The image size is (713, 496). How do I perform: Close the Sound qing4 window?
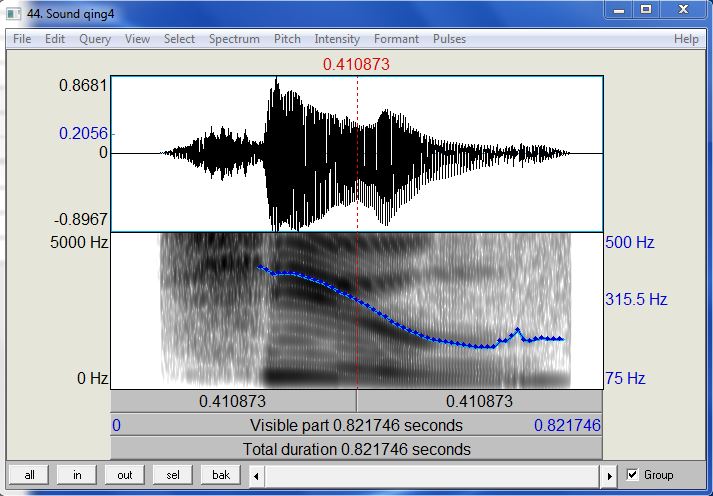coord(683,9)
